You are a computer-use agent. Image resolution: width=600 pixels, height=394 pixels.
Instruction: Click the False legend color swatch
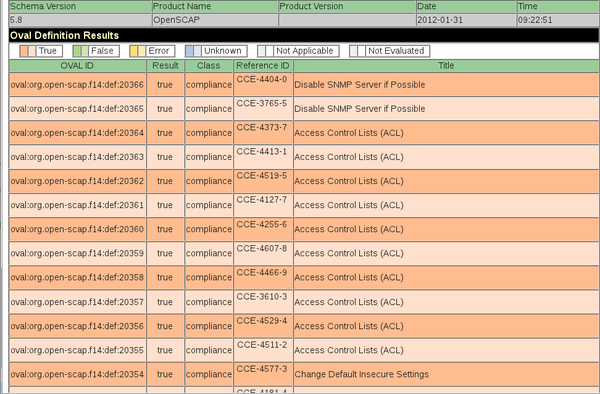click(x=80, y=51)
